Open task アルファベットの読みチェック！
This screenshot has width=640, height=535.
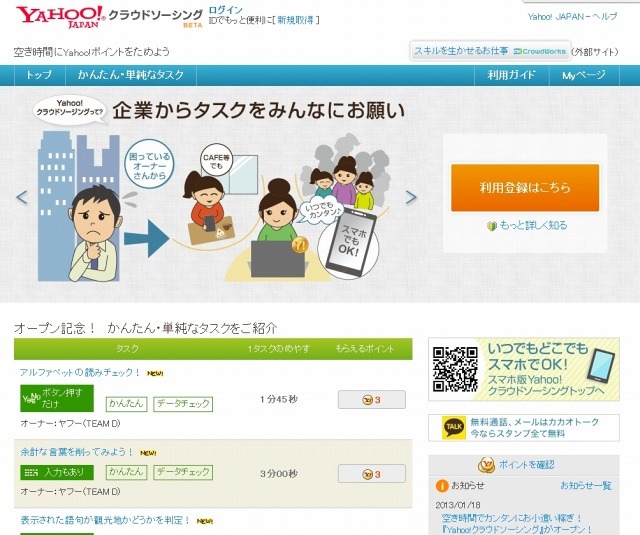(80, 373)
